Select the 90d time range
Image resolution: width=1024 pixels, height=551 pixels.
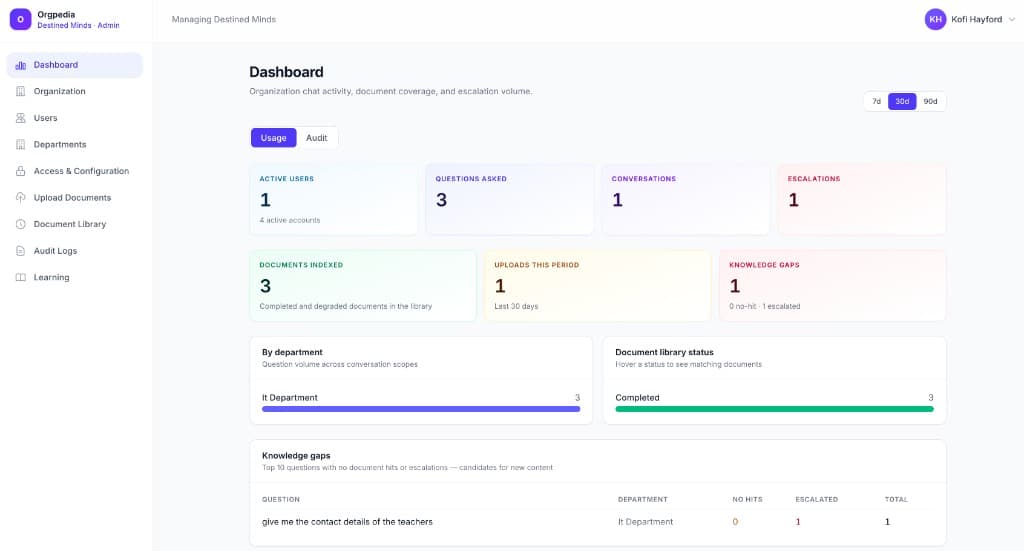pos(931,101)
